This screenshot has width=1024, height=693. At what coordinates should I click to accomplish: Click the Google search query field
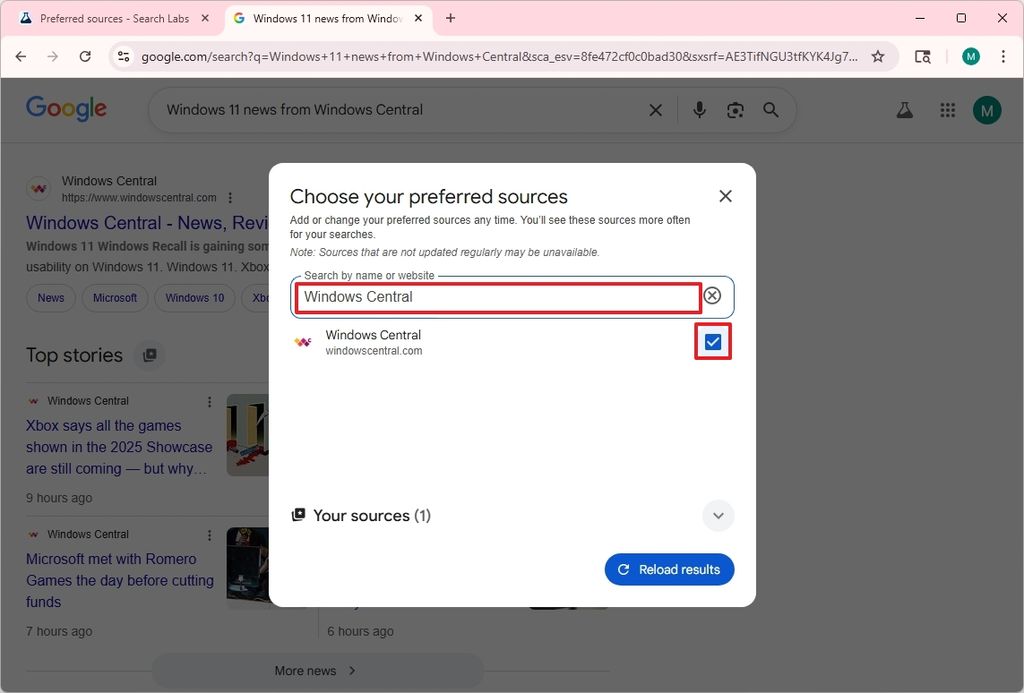tap(398, 110)
